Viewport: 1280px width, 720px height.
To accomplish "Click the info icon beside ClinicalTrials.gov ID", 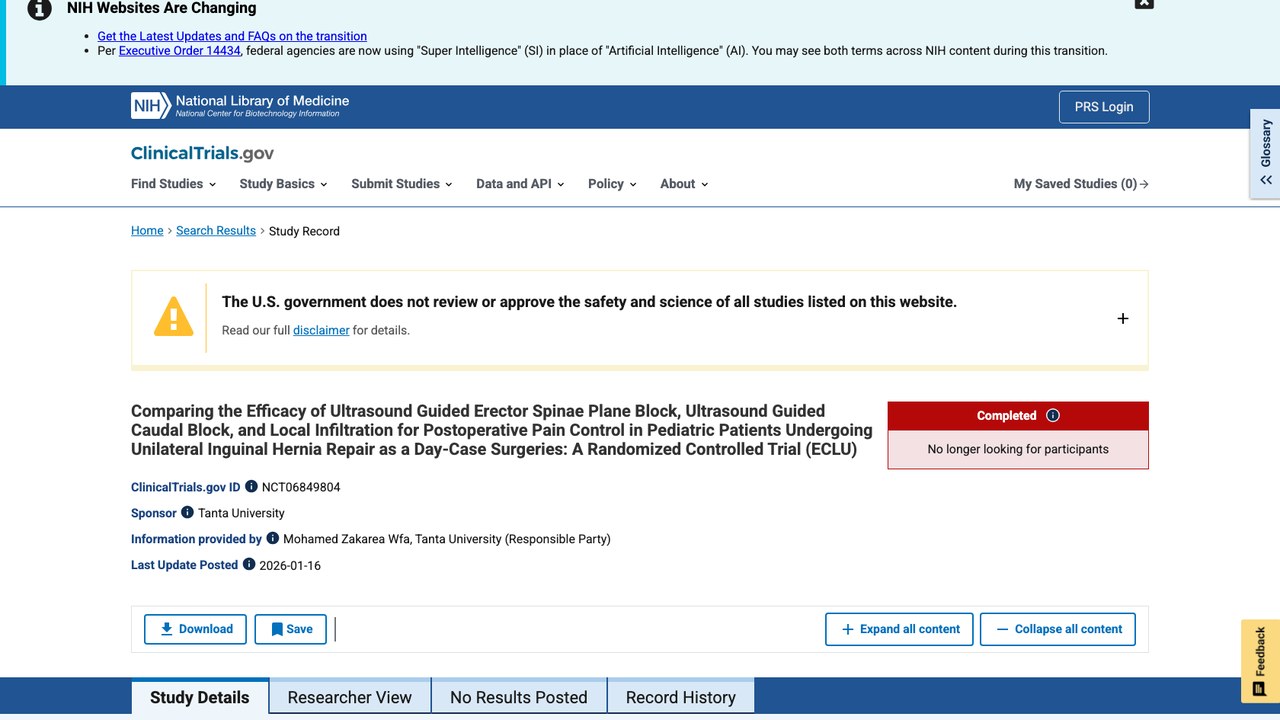I will [x=251, y=487].
